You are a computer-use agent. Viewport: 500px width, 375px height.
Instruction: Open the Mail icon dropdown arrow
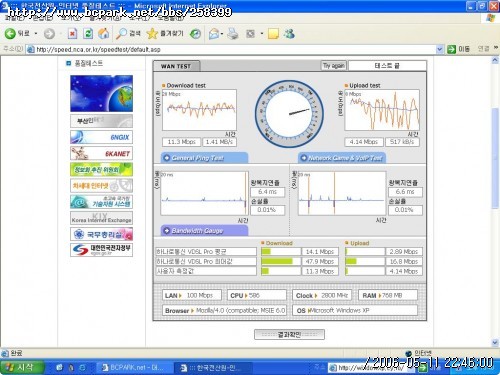(222, 34)
